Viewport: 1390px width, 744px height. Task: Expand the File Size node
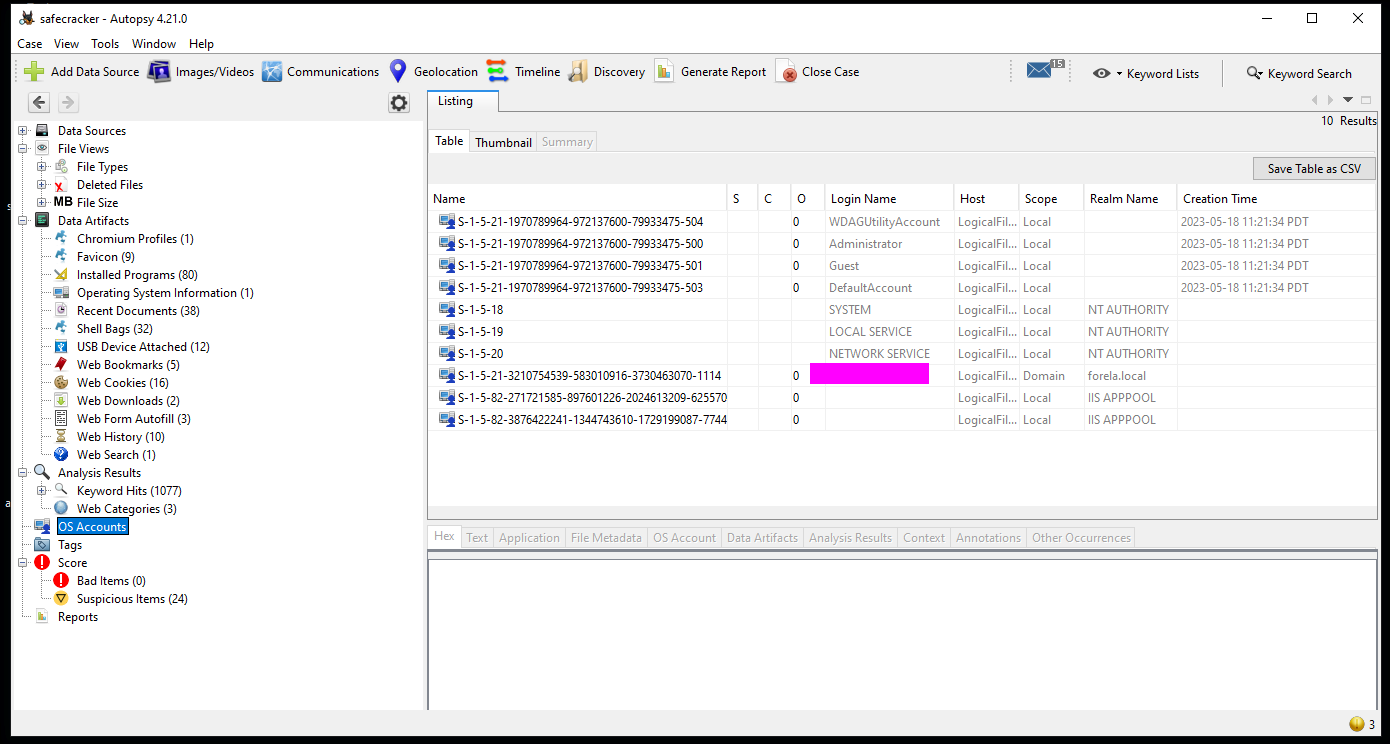(42, 203)
